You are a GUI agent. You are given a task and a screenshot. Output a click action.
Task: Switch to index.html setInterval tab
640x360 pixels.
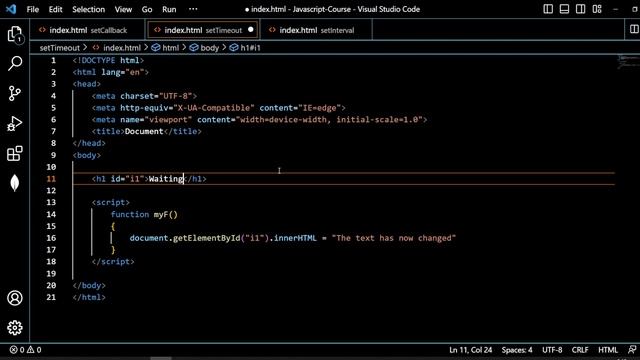coord(316,30)
